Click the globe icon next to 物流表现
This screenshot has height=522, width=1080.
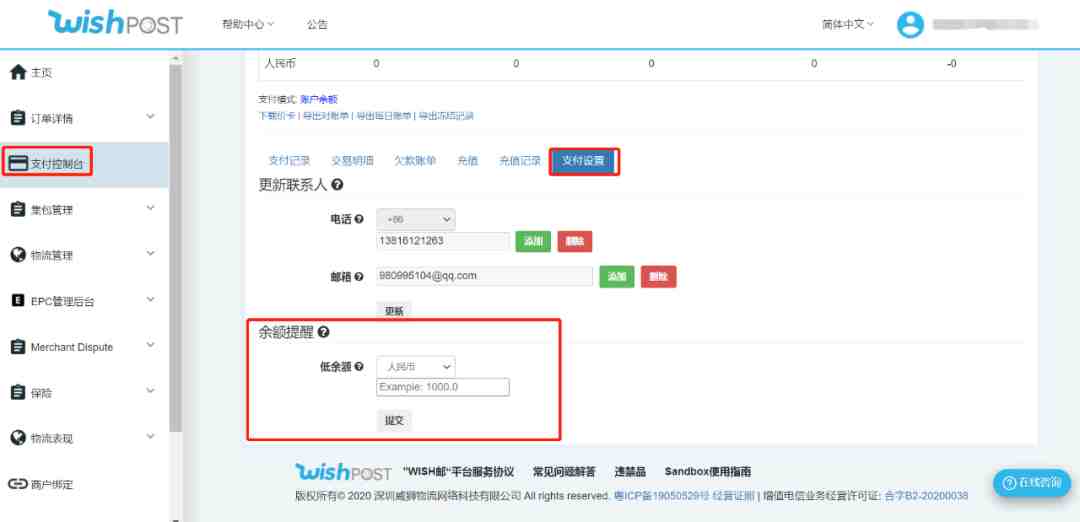pyautogui.click(x=18, y=438)
